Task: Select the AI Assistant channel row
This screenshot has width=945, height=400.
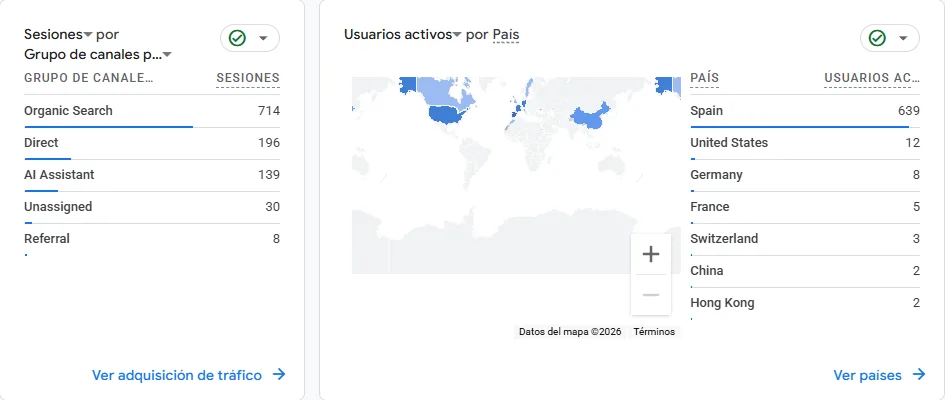Action: click(x=152, y=175)
